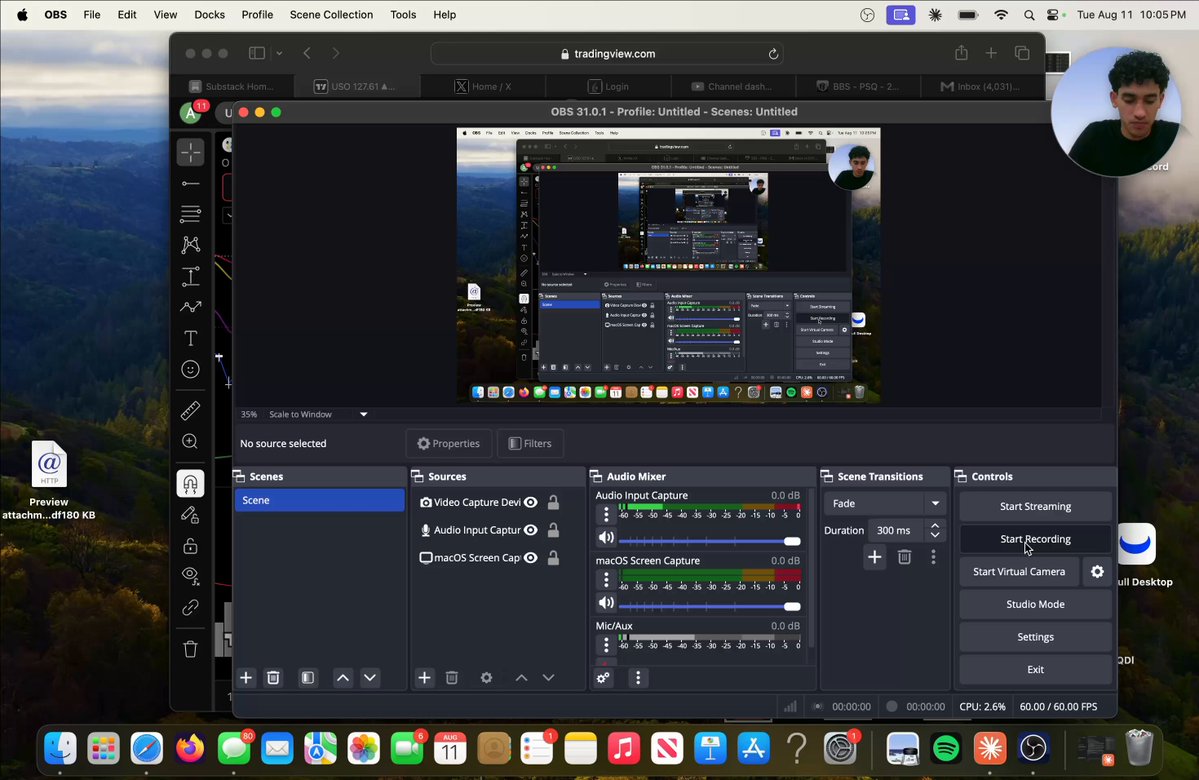Image resolution: width=1199 pixels, height=780 pixels.
Task: Click the macOS Screen Capture volume slider
Action: [x=710, y=606]
